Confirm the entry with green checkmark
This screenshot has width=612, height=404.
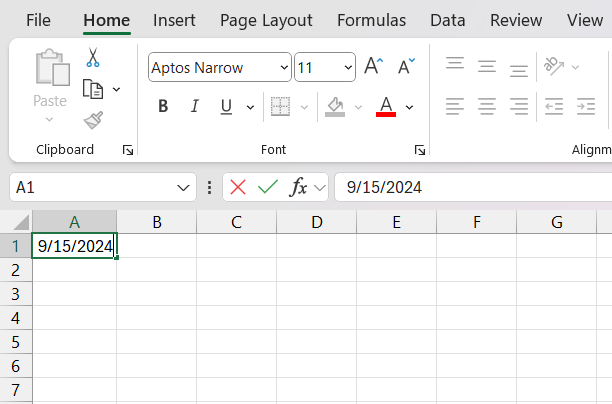tap(268, 187)
